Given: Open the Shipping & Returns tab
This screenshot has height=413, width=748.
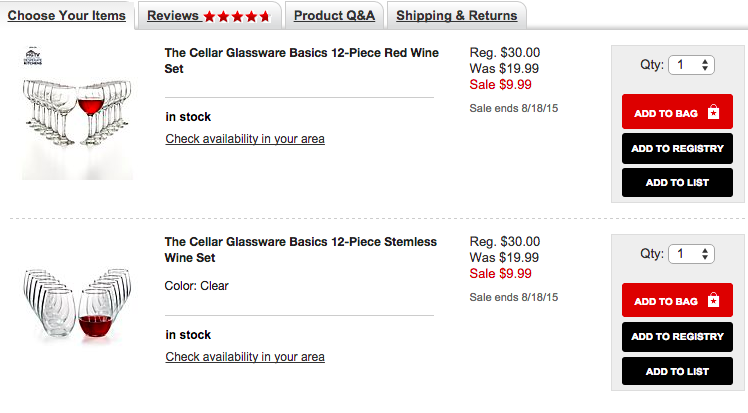Looking at the screenshot, I should [x=456, y=16].
